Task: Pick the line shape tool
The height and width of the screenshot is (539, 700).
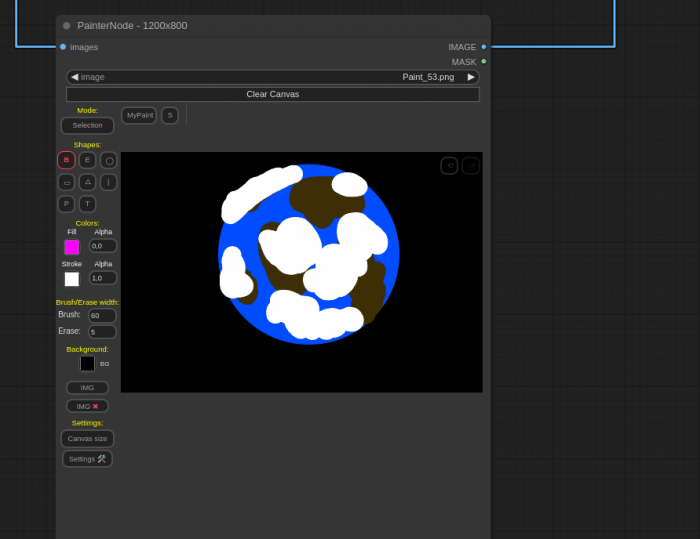Action: point(109,182)
